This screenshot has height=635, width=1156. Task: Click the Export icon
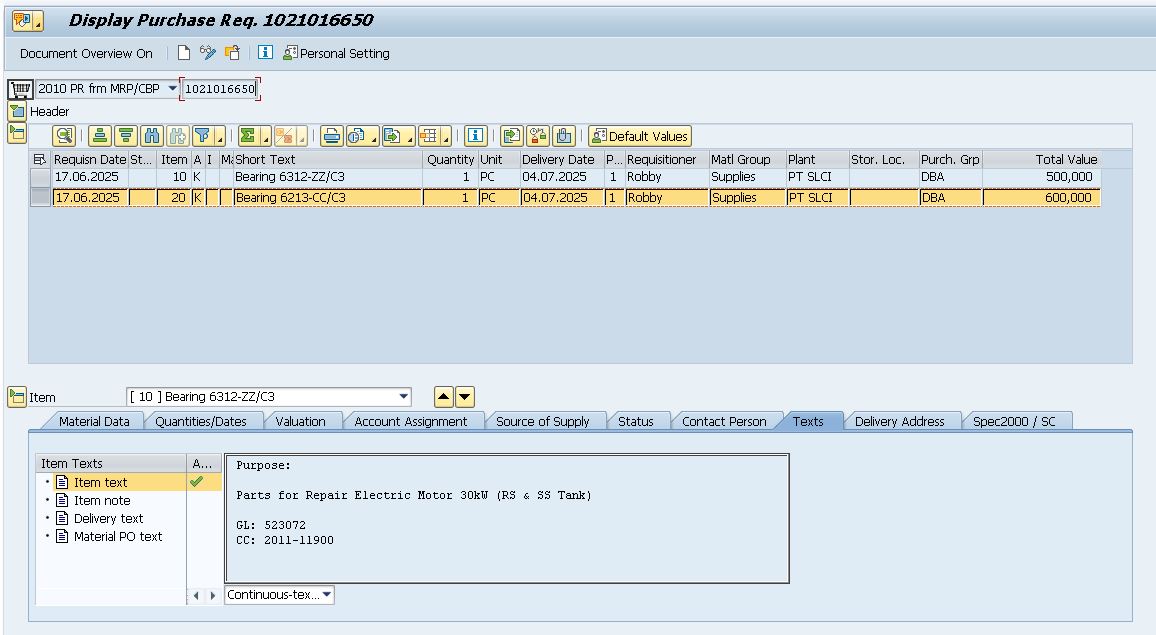pyautogui.click(x=392, y=136)
